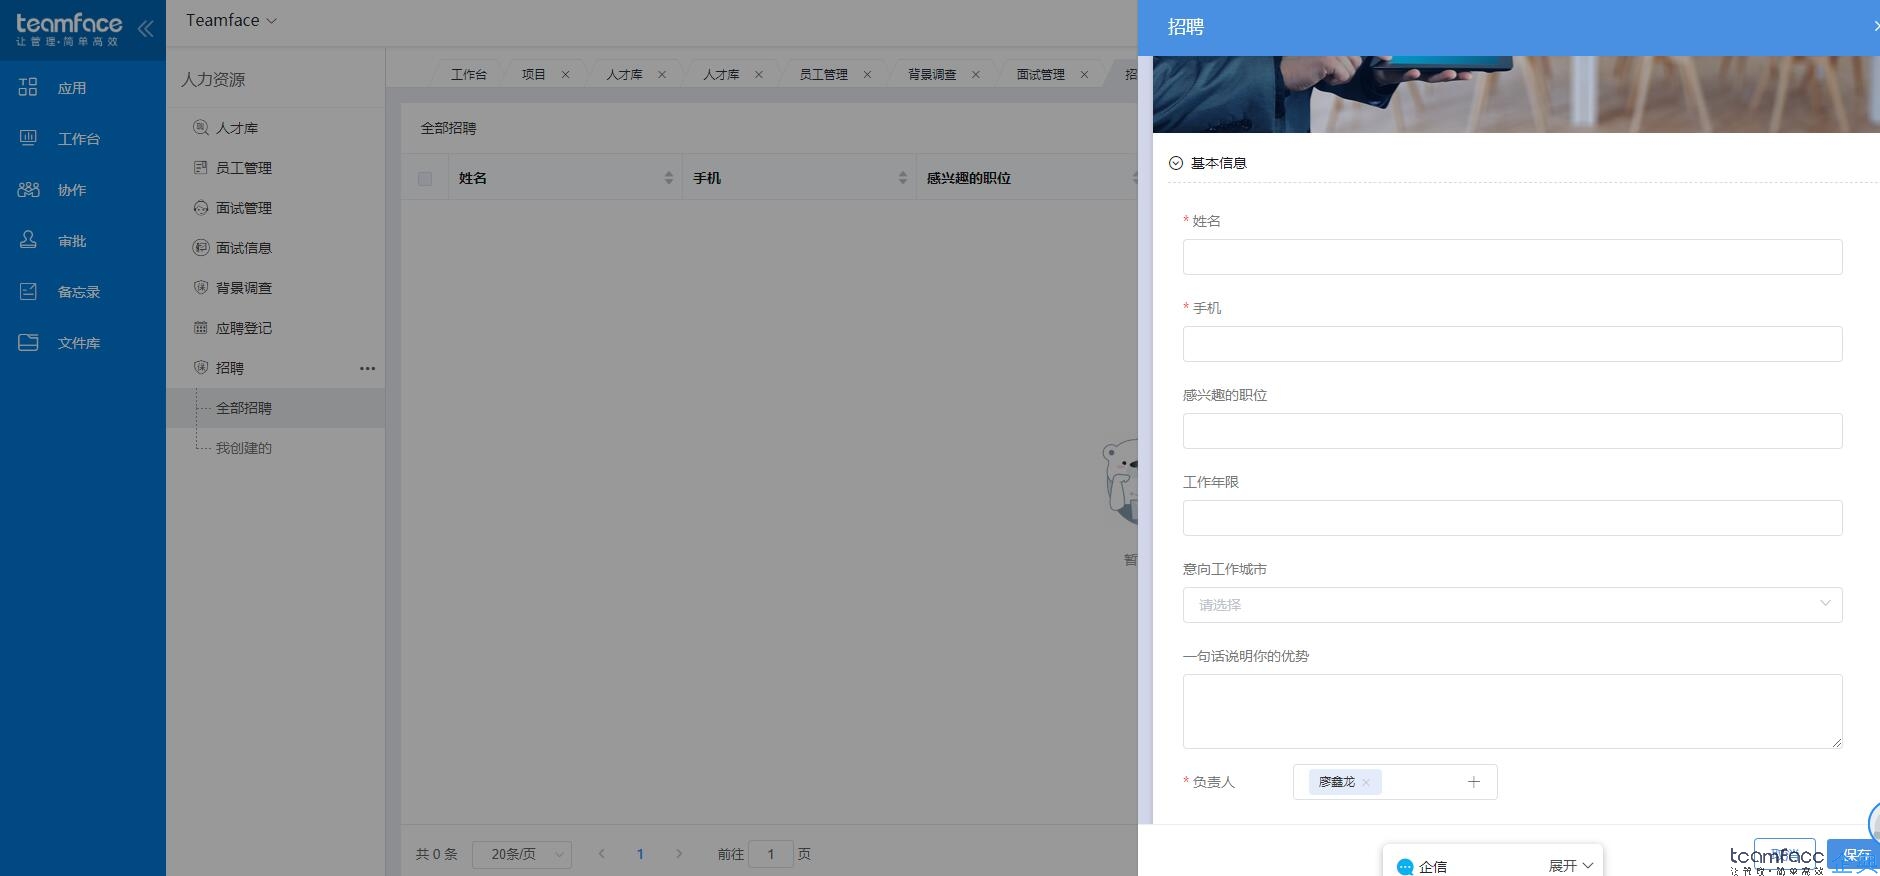1880x876 pixels.
Task: Click the 共 0 条 record count
Action: click(x=436, y=854)
